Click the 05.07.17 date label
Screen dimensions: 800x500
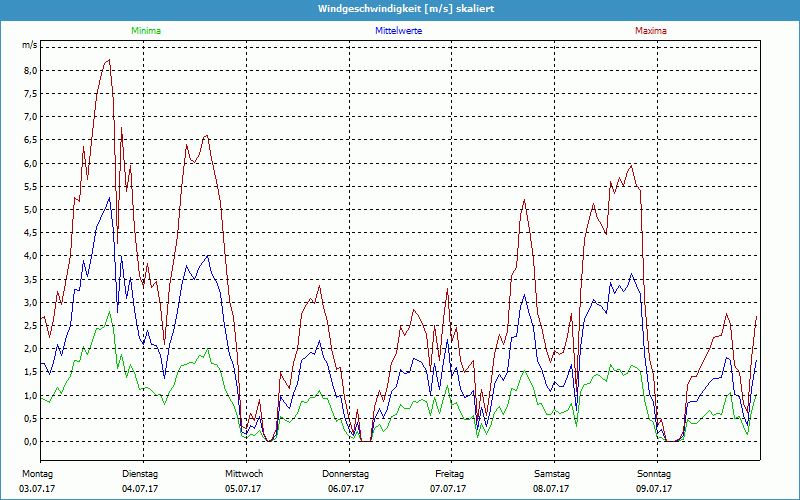tap(243, 489)
